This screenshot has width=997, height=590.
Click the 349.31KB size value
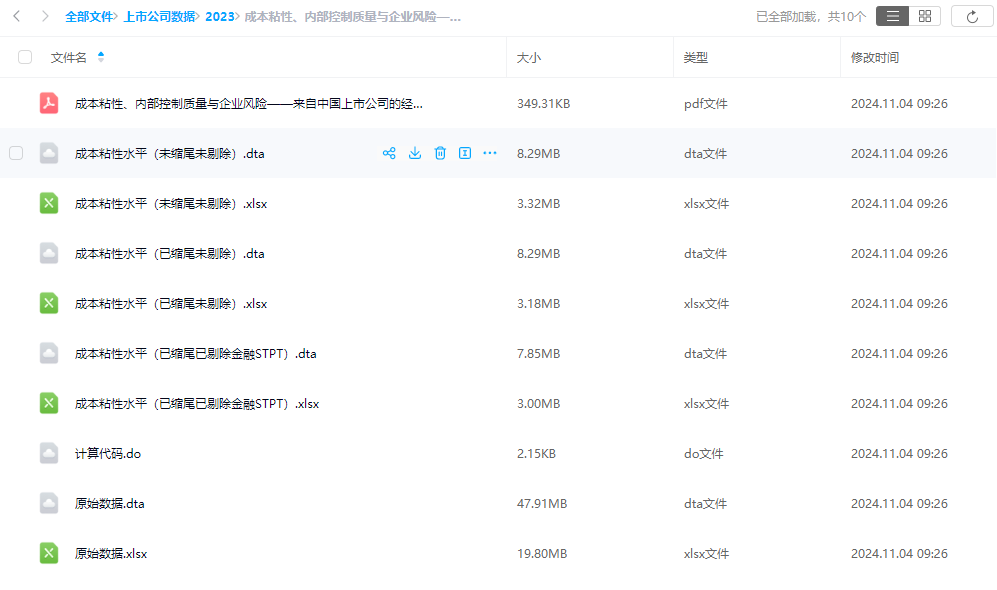[544, 104]
